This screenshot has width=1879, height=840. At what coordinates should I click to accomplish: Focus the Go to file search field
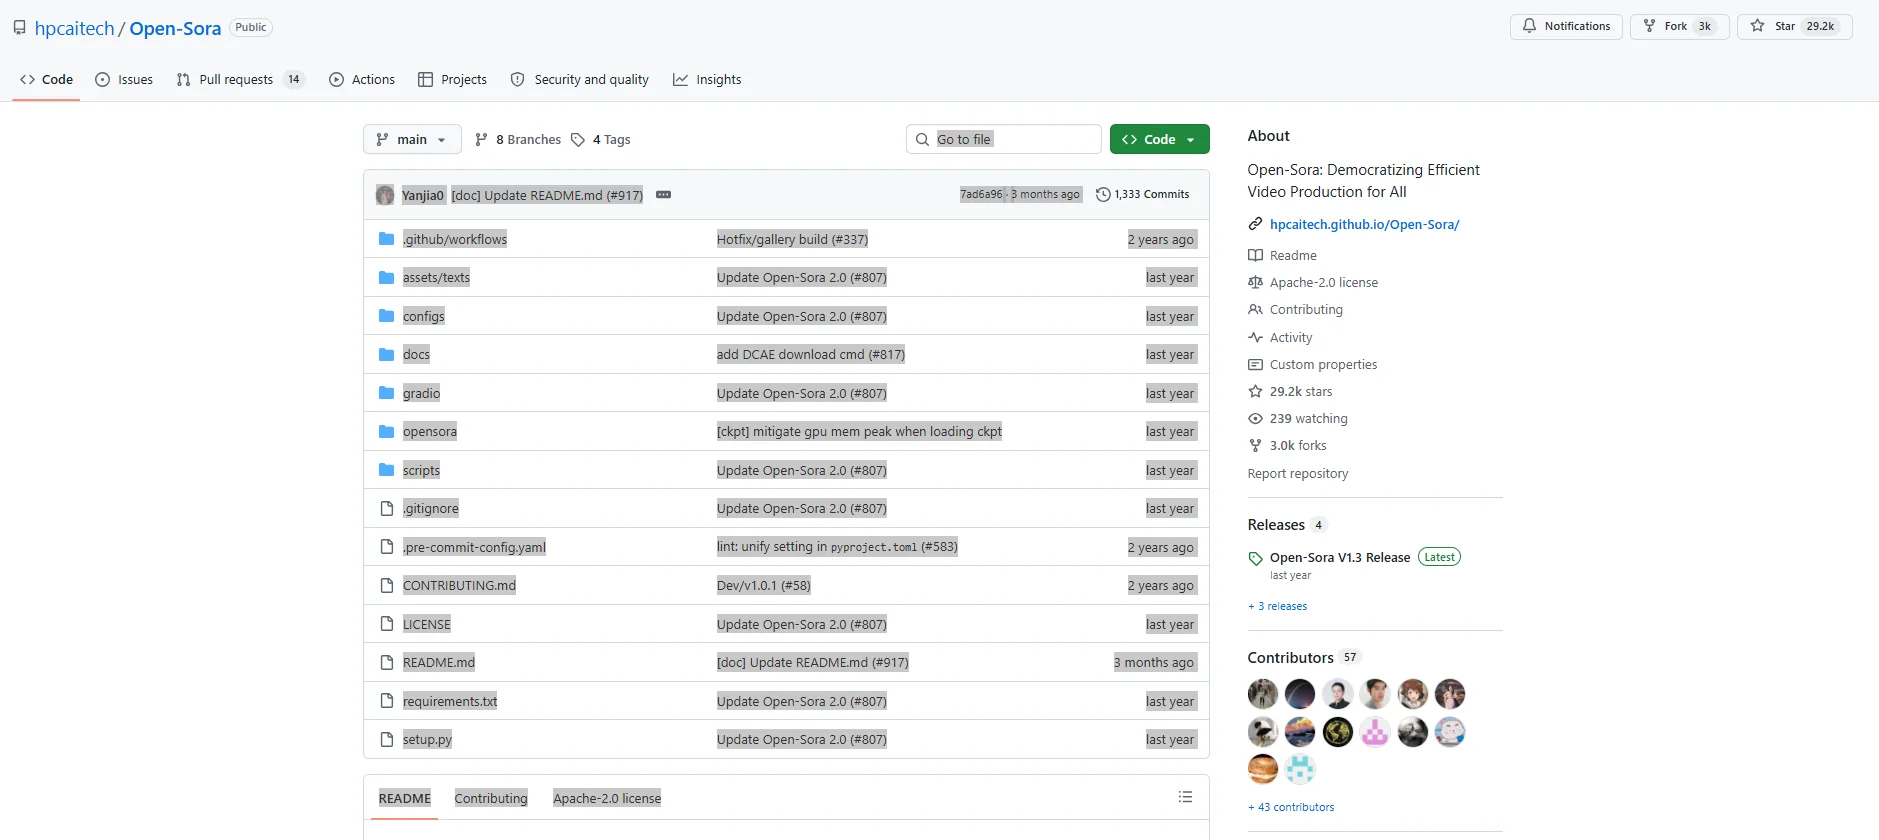point(1003,140)
